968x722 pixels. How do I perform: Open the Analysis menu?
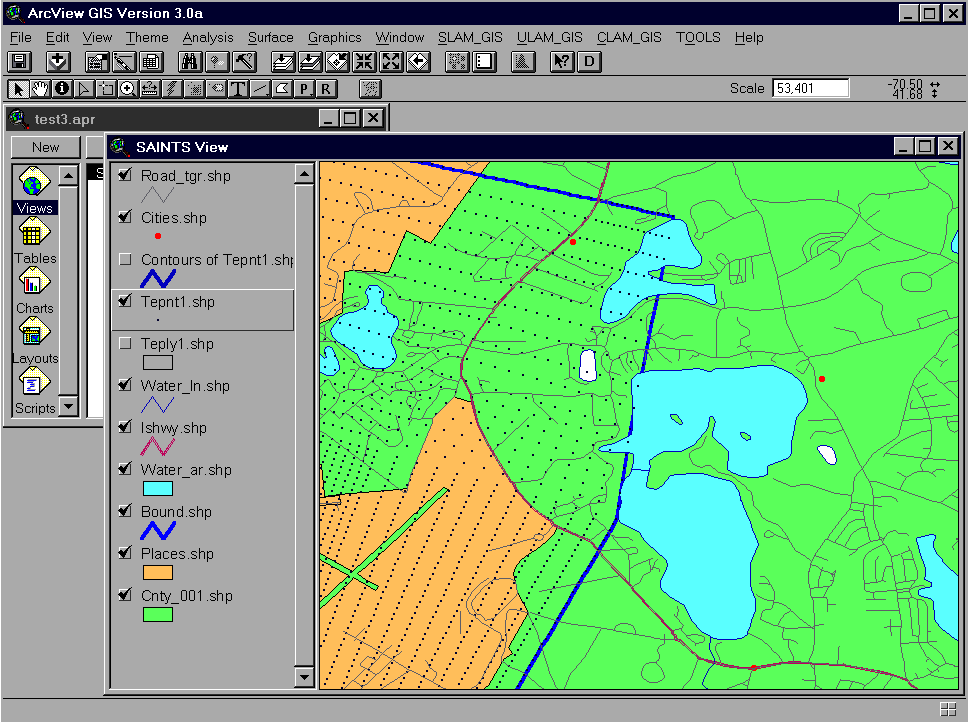[207, 38]
